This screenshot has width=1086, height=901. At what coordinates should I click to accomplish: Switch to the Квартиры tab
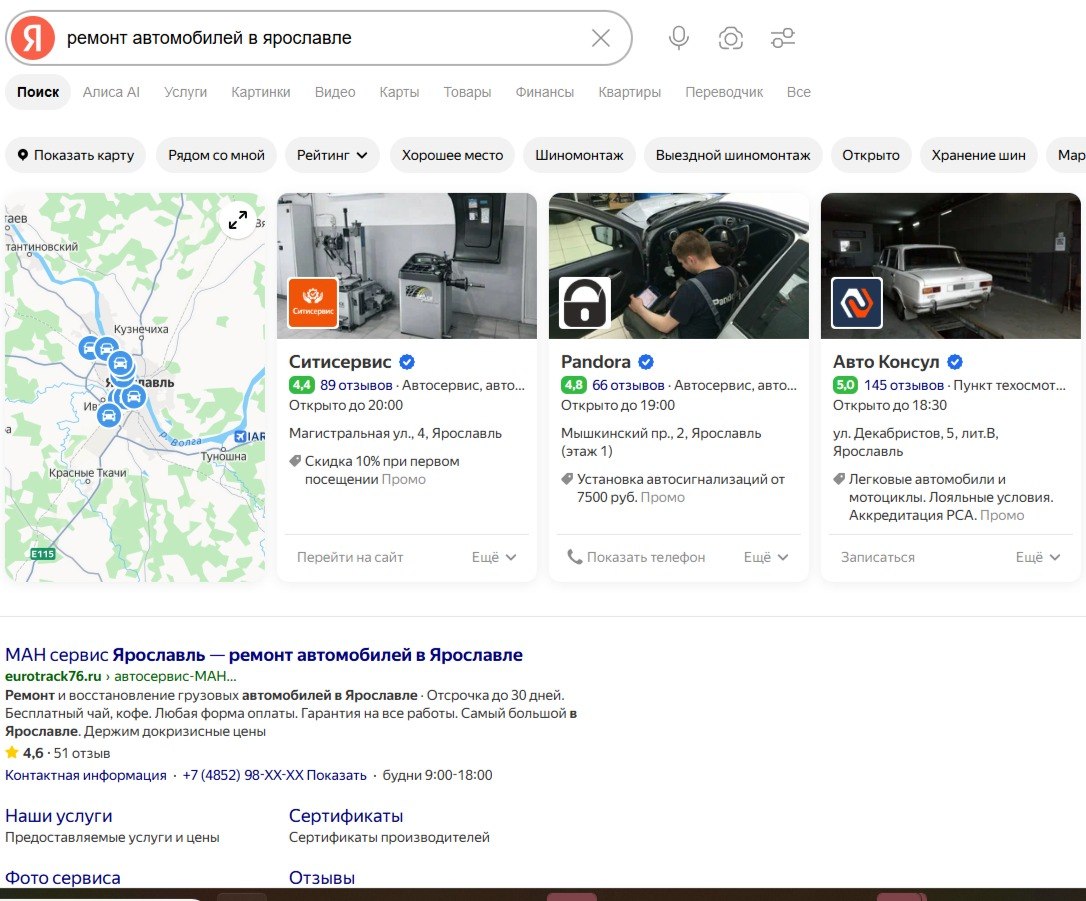coord(630,92)
